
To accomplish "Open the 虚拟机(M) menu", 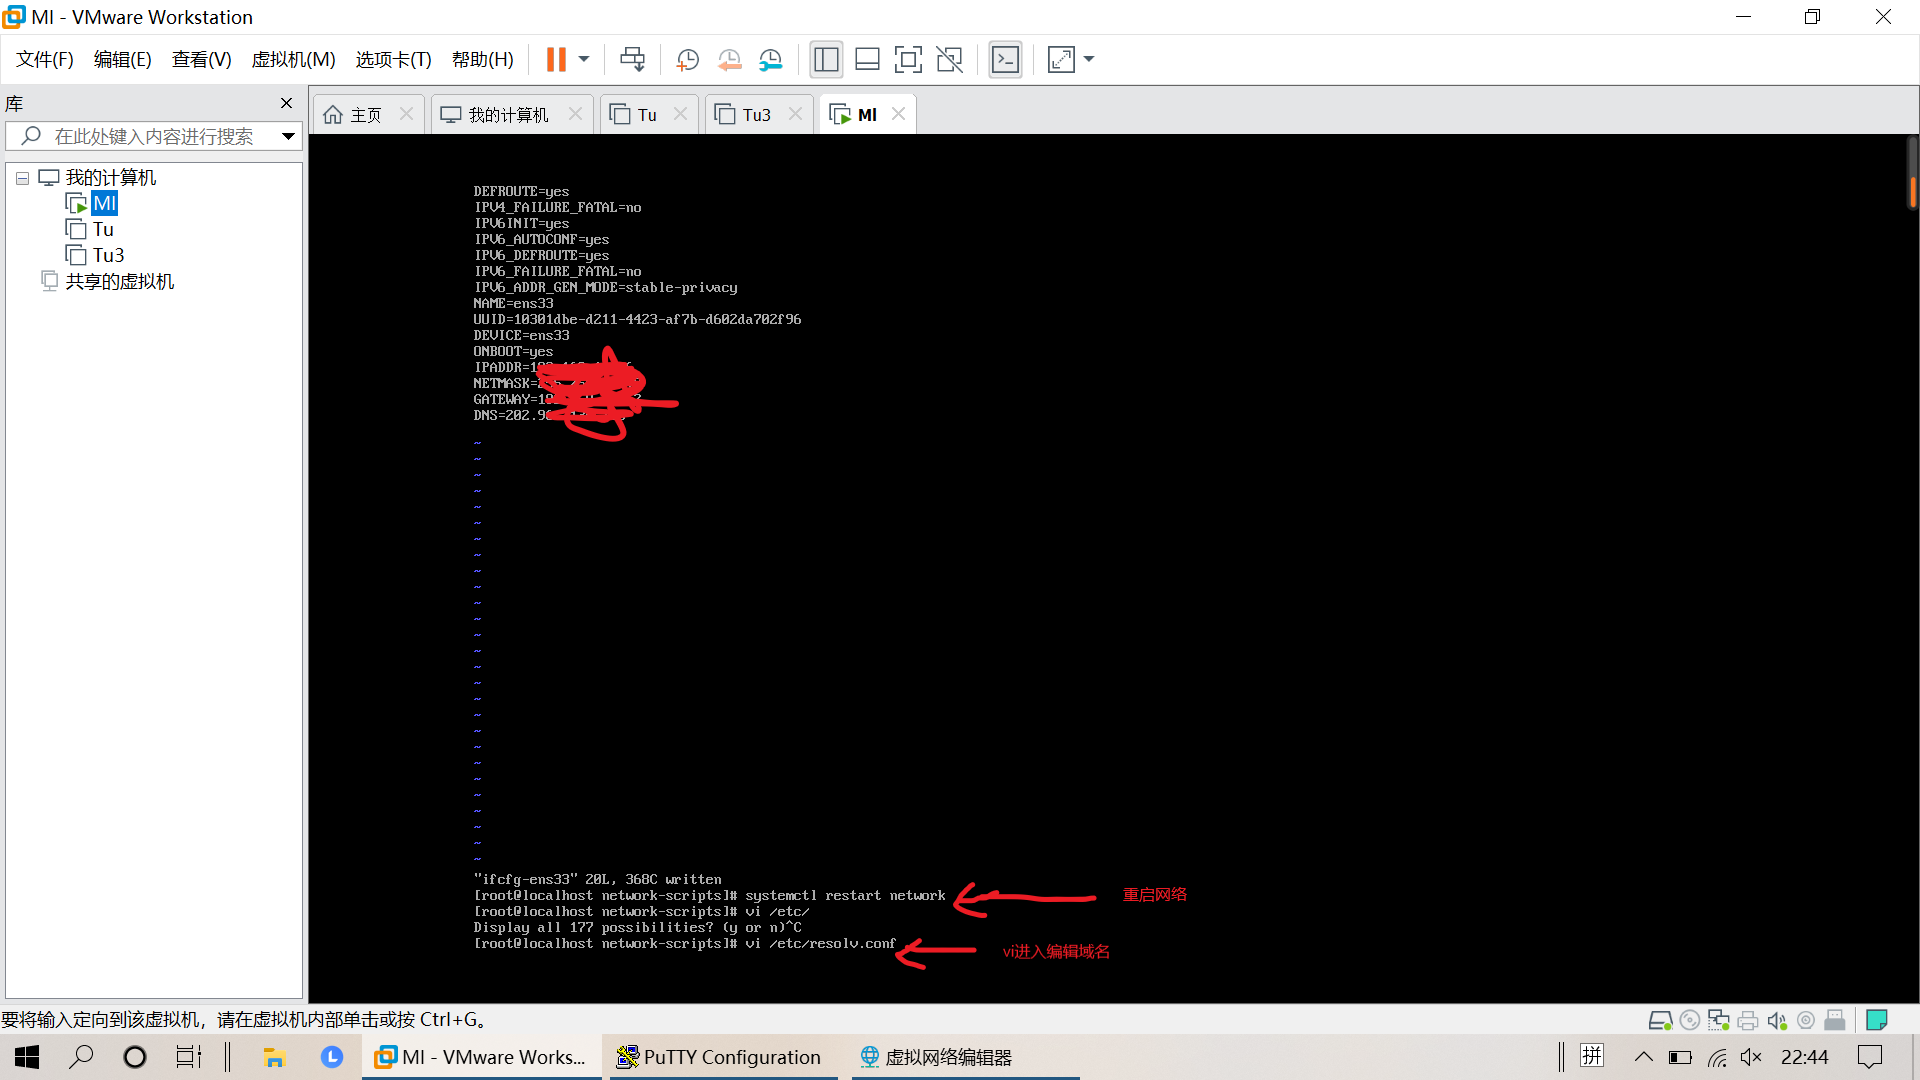I will point(293,60).
